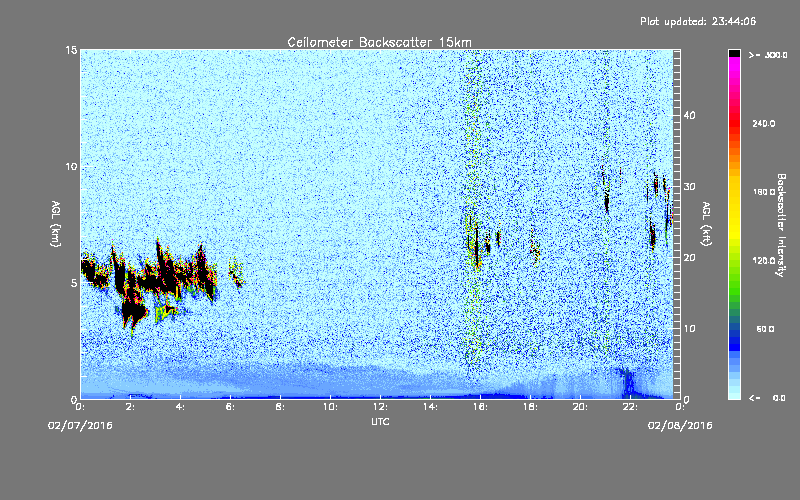Click the '20:' hour tick on time axis
Image resolution: width=800 pixels, height=500 pixels.
point(580,407)
